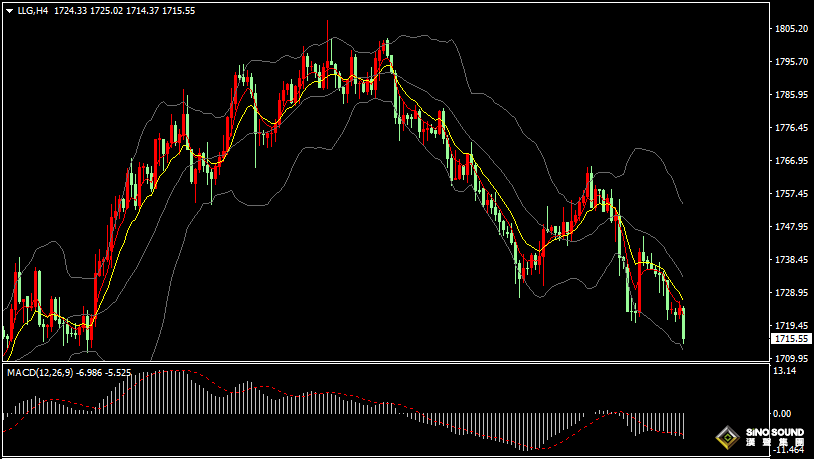Click the 1785.95 price axis label
The image size is (814, 459).
click(791, 95)
